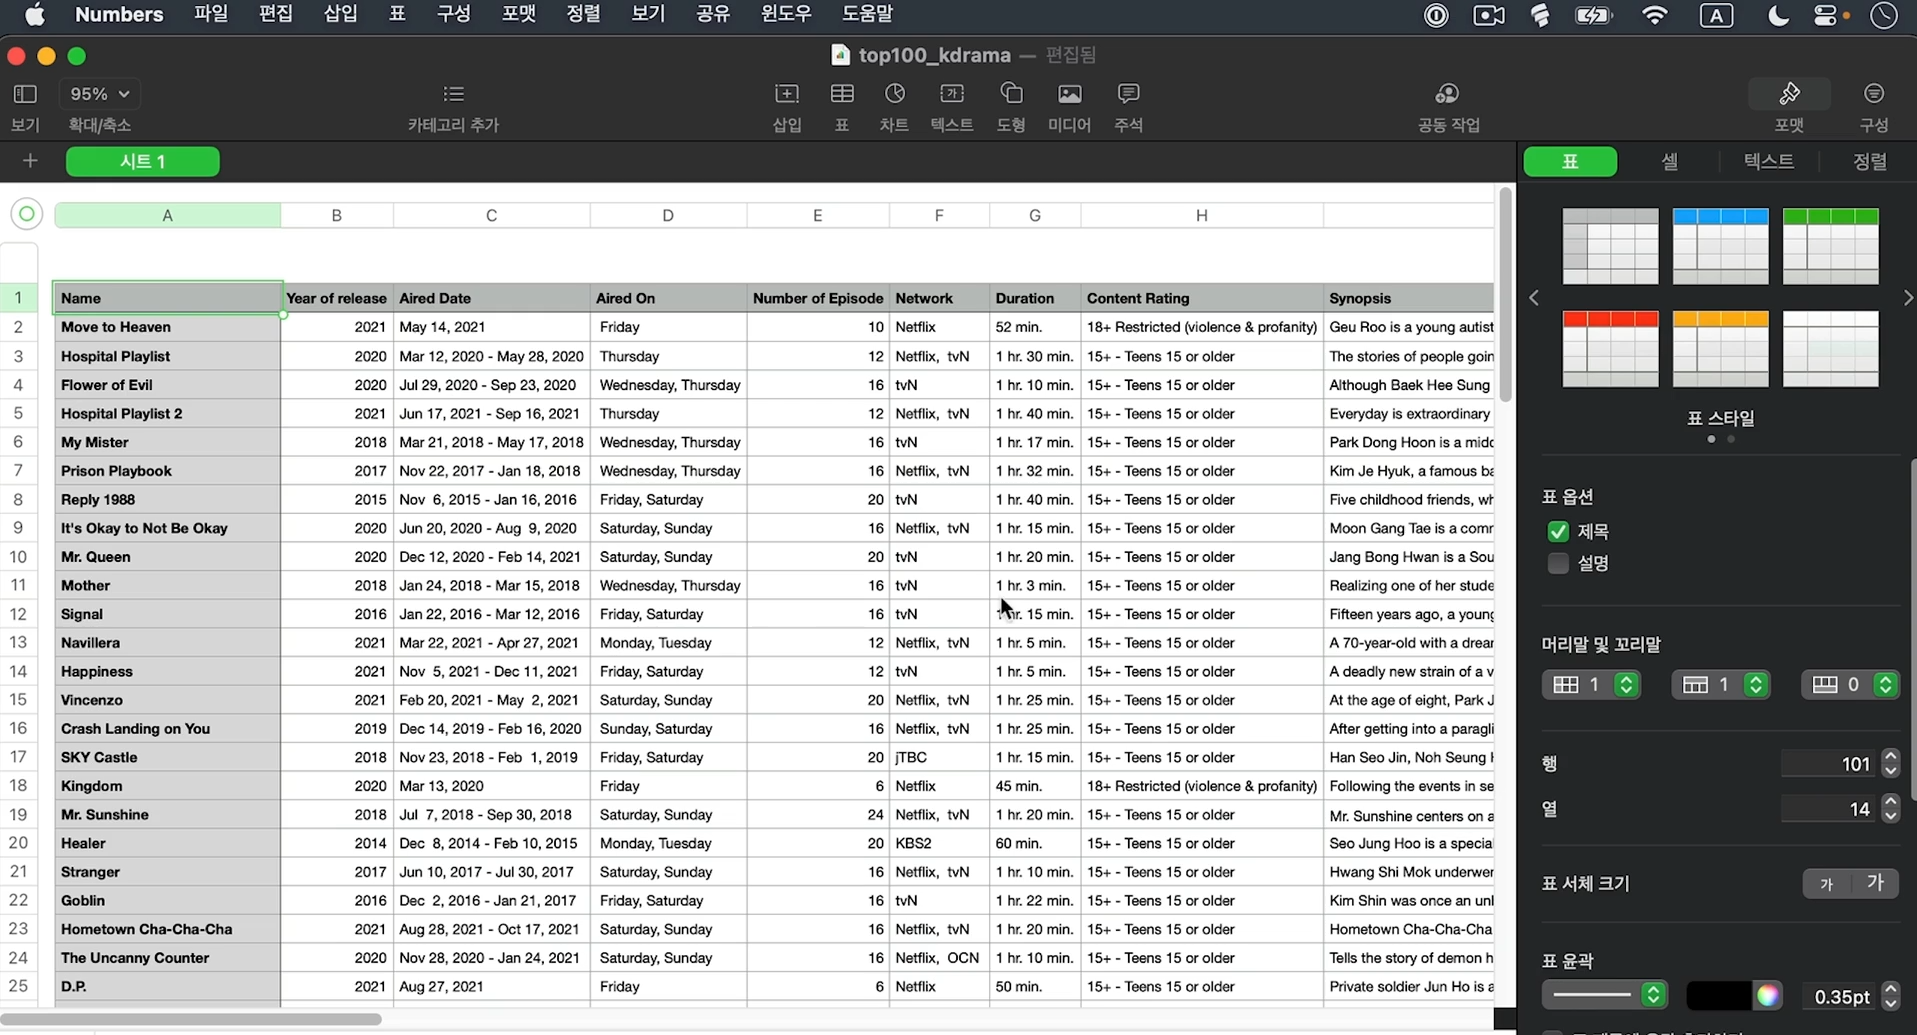
Task: Open the 도움말 menu
Action: (867, 14)
